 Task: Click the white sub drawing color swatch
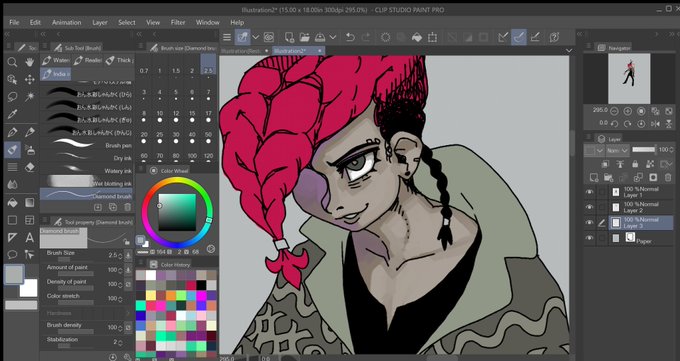click(29, 288)
